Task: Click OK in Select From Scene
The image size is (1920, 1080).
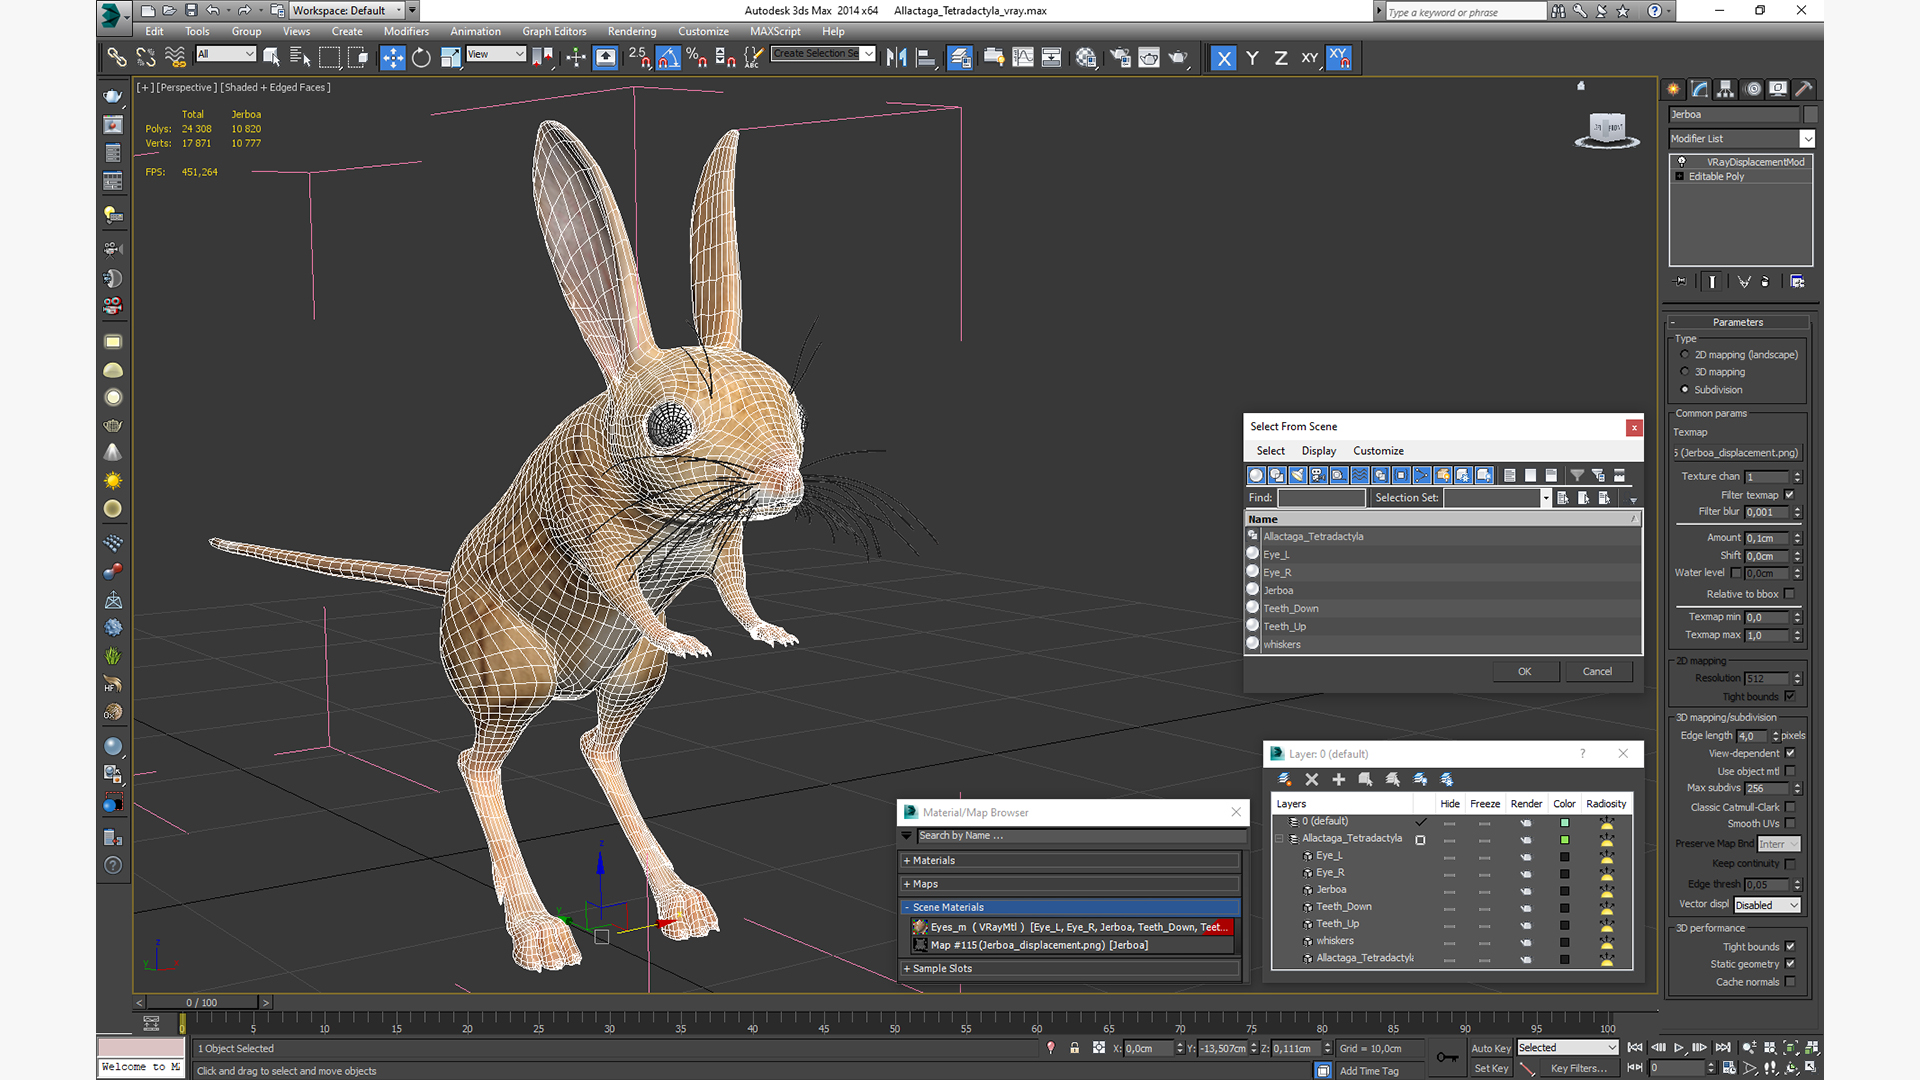Action: [1525, 671]
